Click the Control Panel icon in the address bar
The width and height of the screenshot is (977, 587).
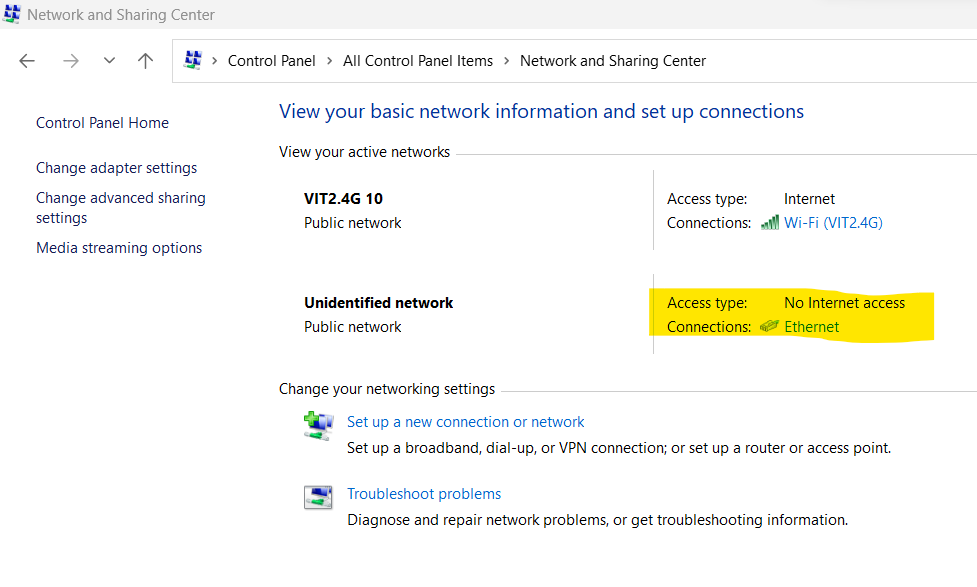point(194,60)
